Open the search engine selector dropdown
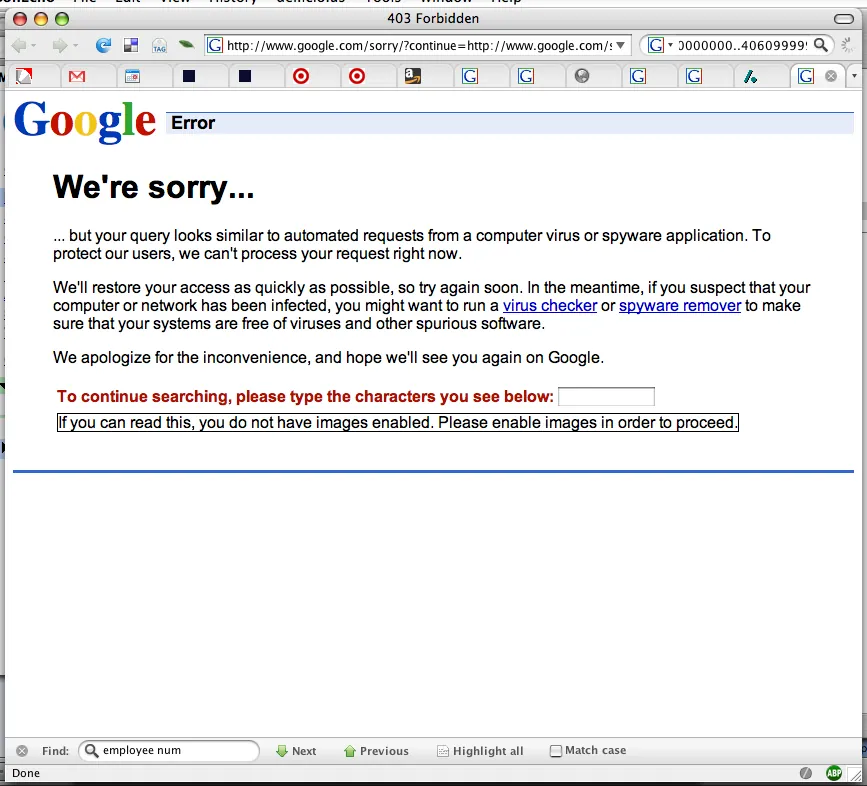Viewport: 867px width, 786px height. pyautogui.click(x=660, y=45)
